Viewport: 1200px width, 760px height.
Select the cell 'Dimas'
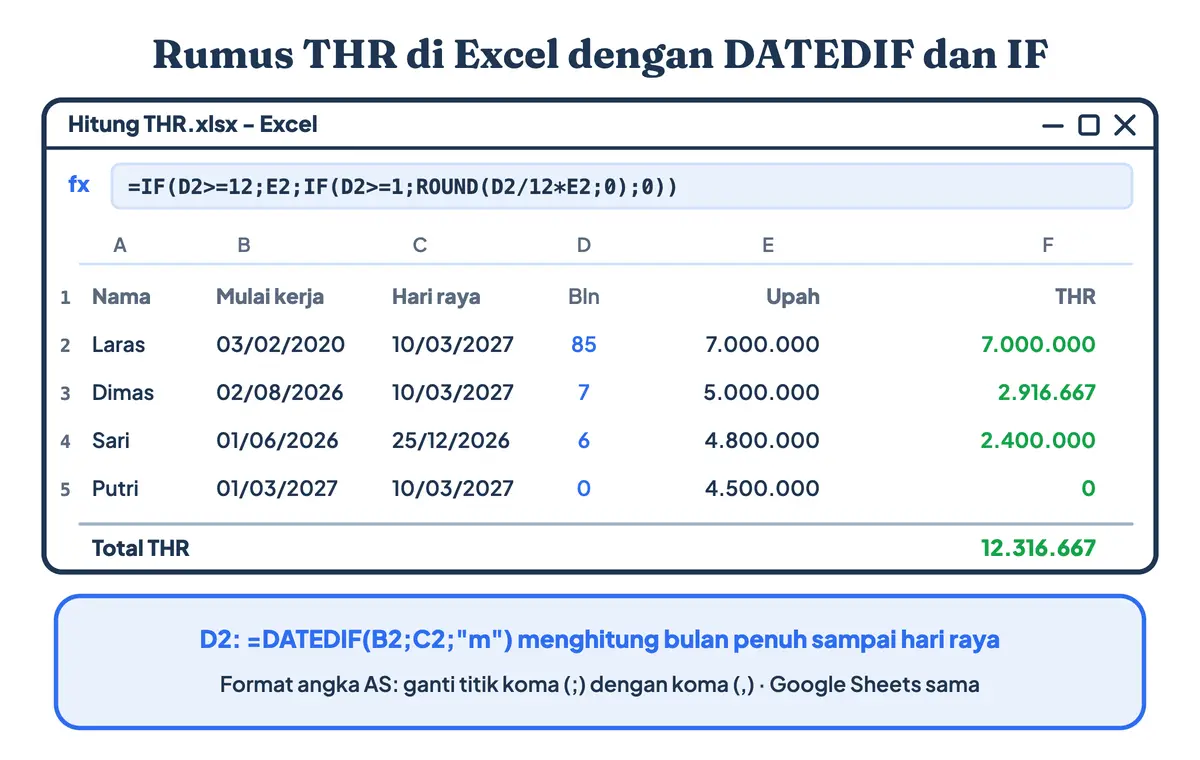(123, 393)
